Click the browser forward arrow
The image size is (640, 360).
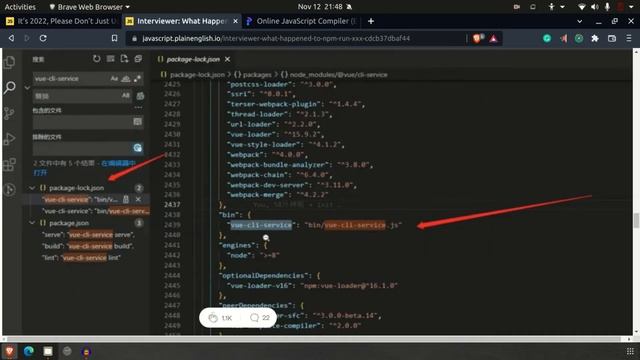pyautogui.click(x=27, y=38)
